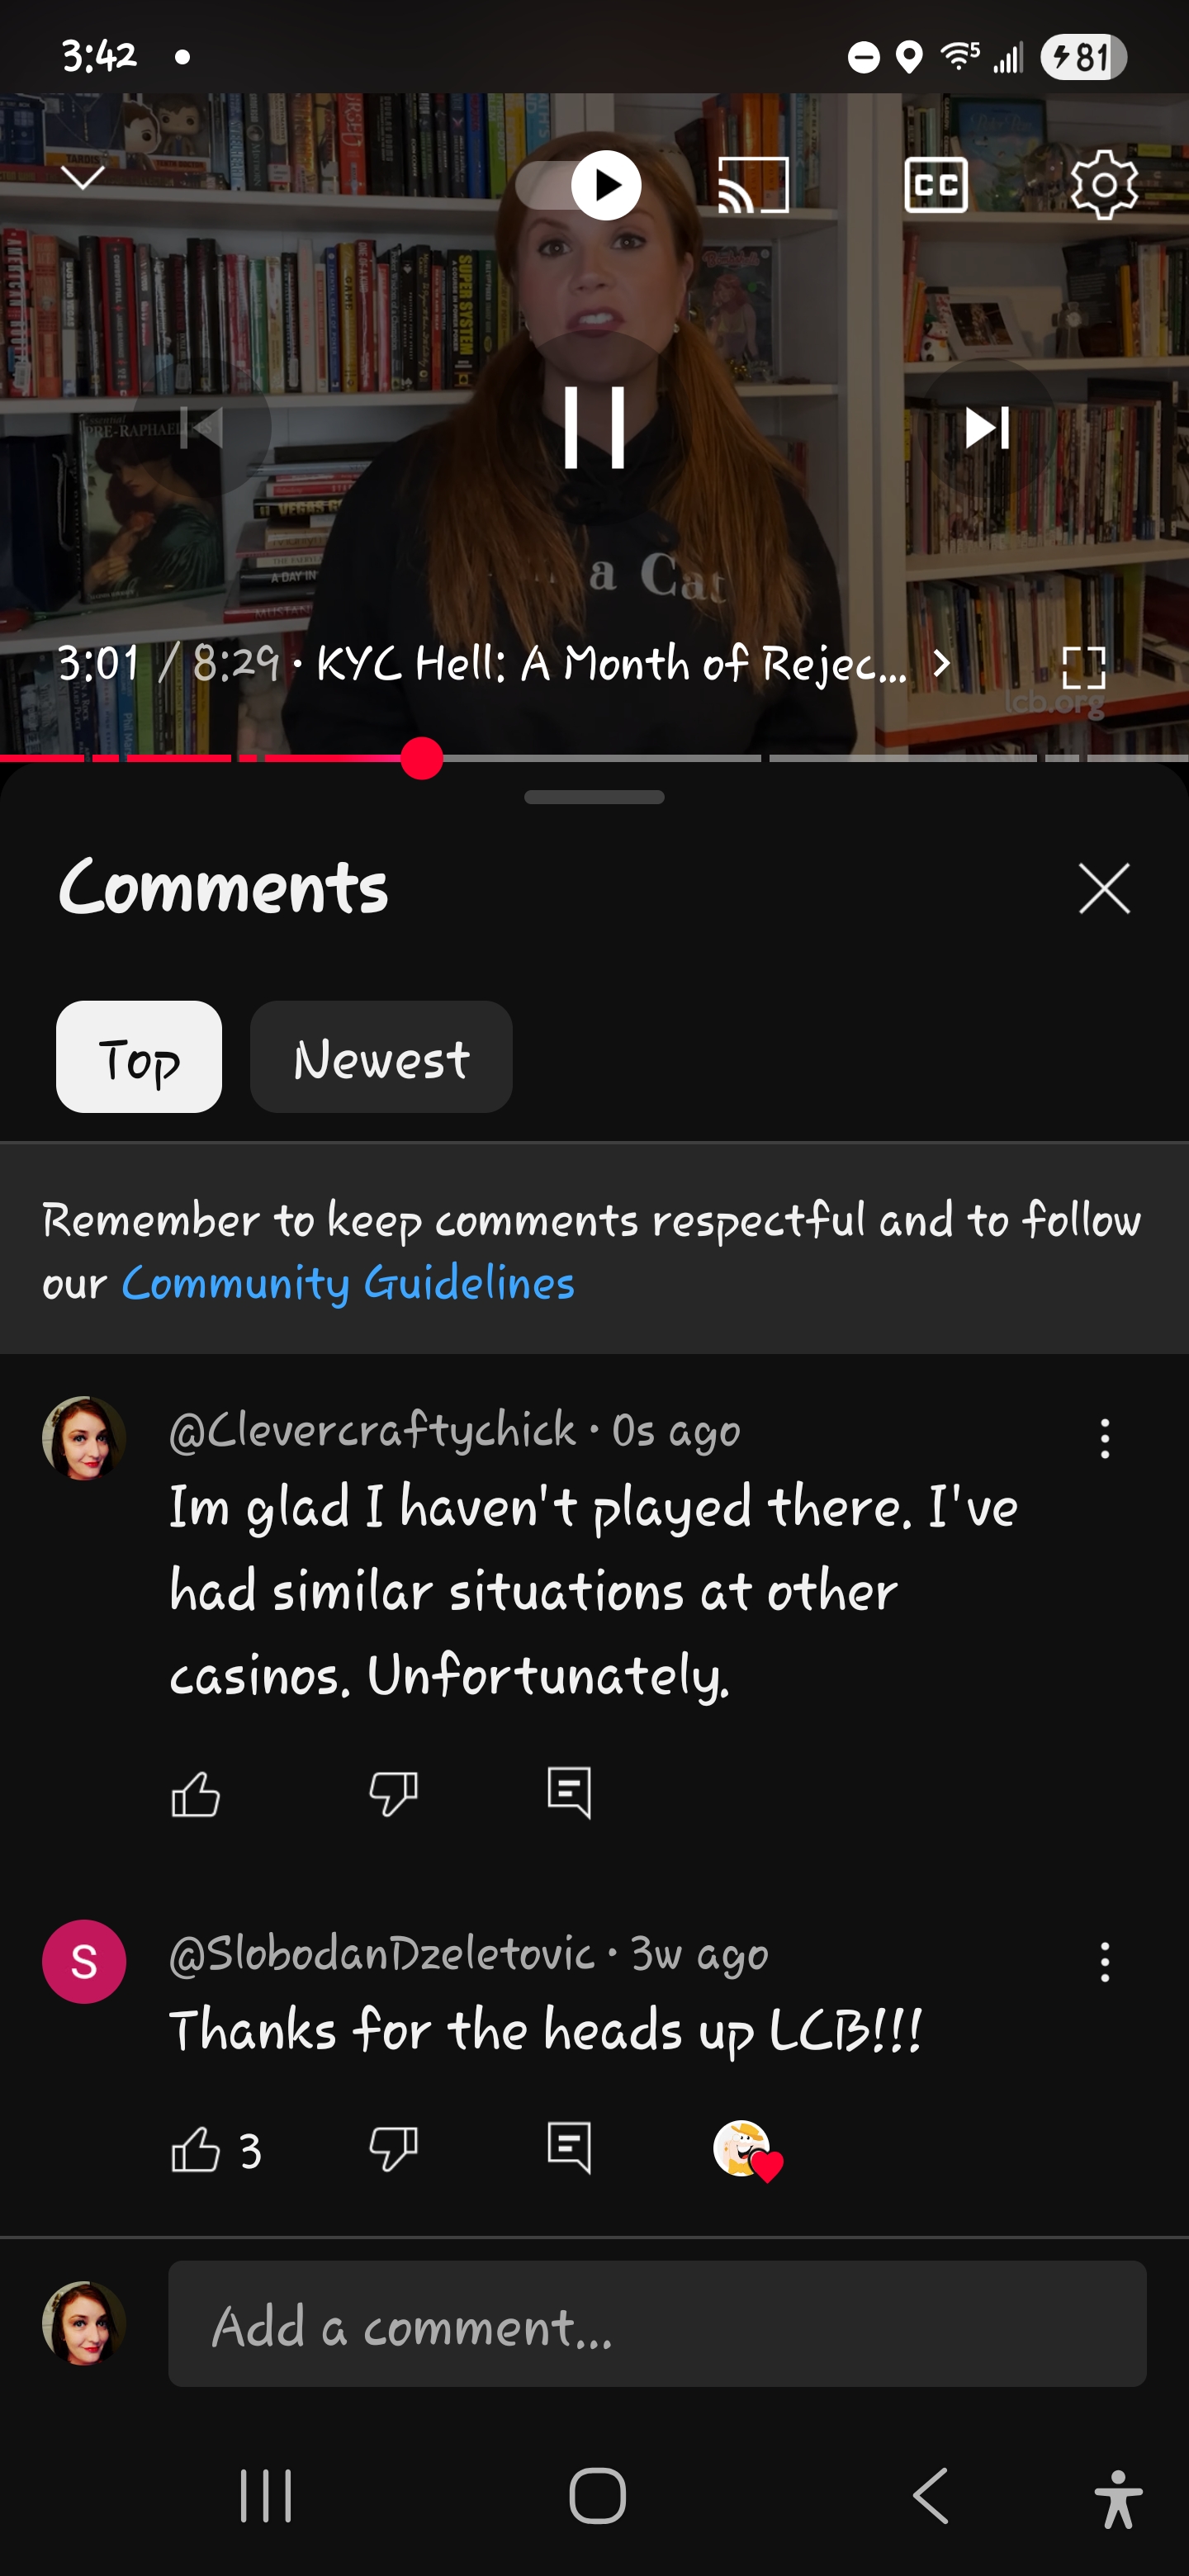Open the Community Guidelines link
Viewport: 1189px width, 2576px height.
point(348,1283)
